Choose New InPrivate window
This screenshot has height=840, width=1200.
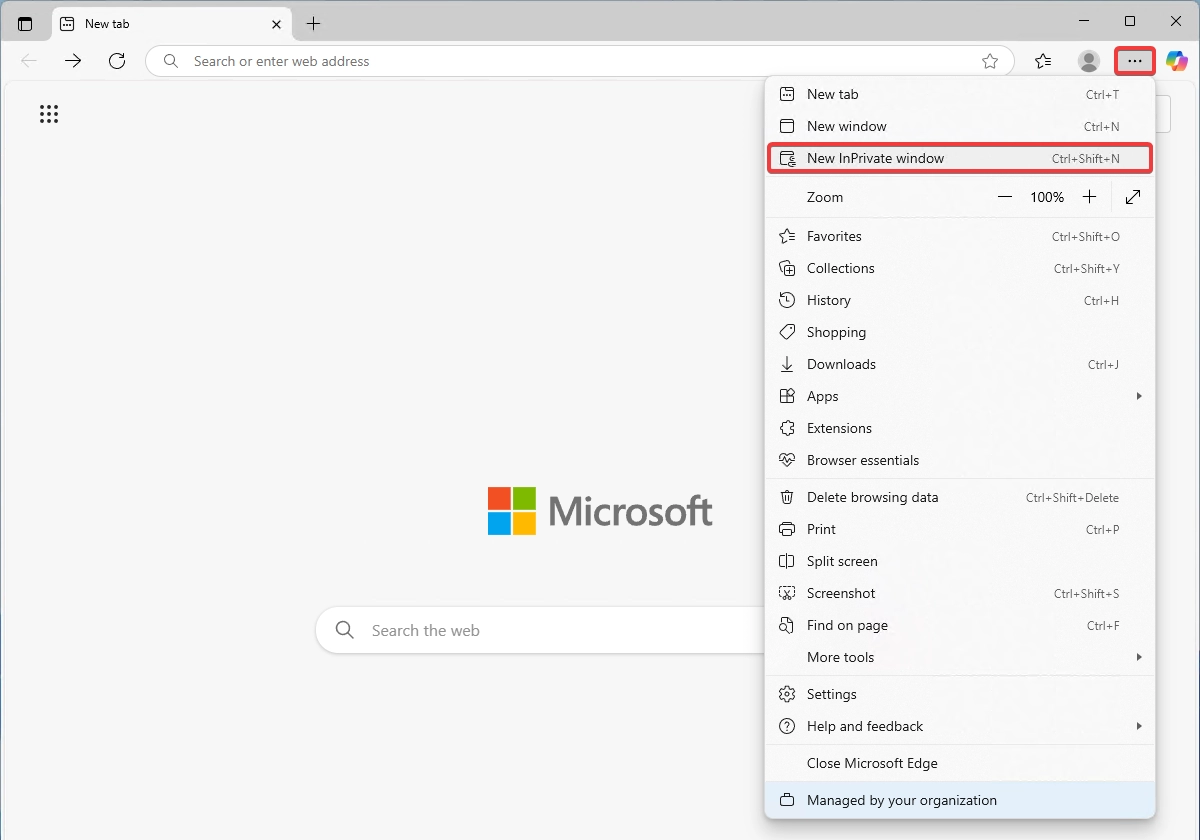pos(960,158)
